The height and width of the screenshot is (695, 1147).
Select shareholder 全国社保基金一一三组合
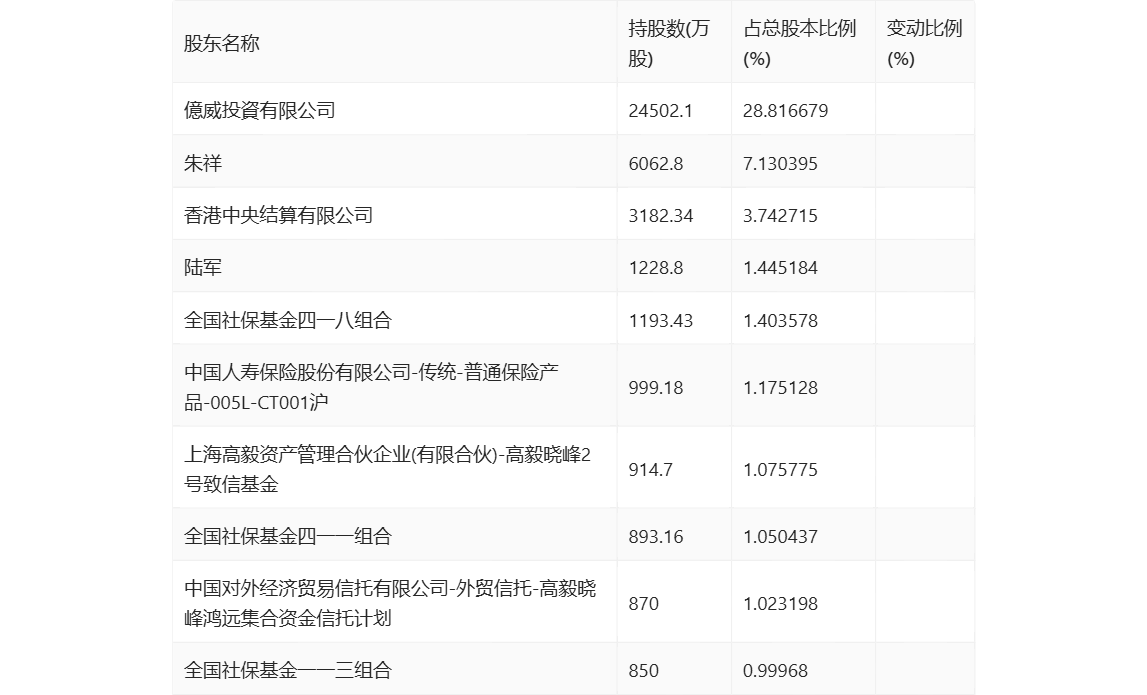click(288, 670)
